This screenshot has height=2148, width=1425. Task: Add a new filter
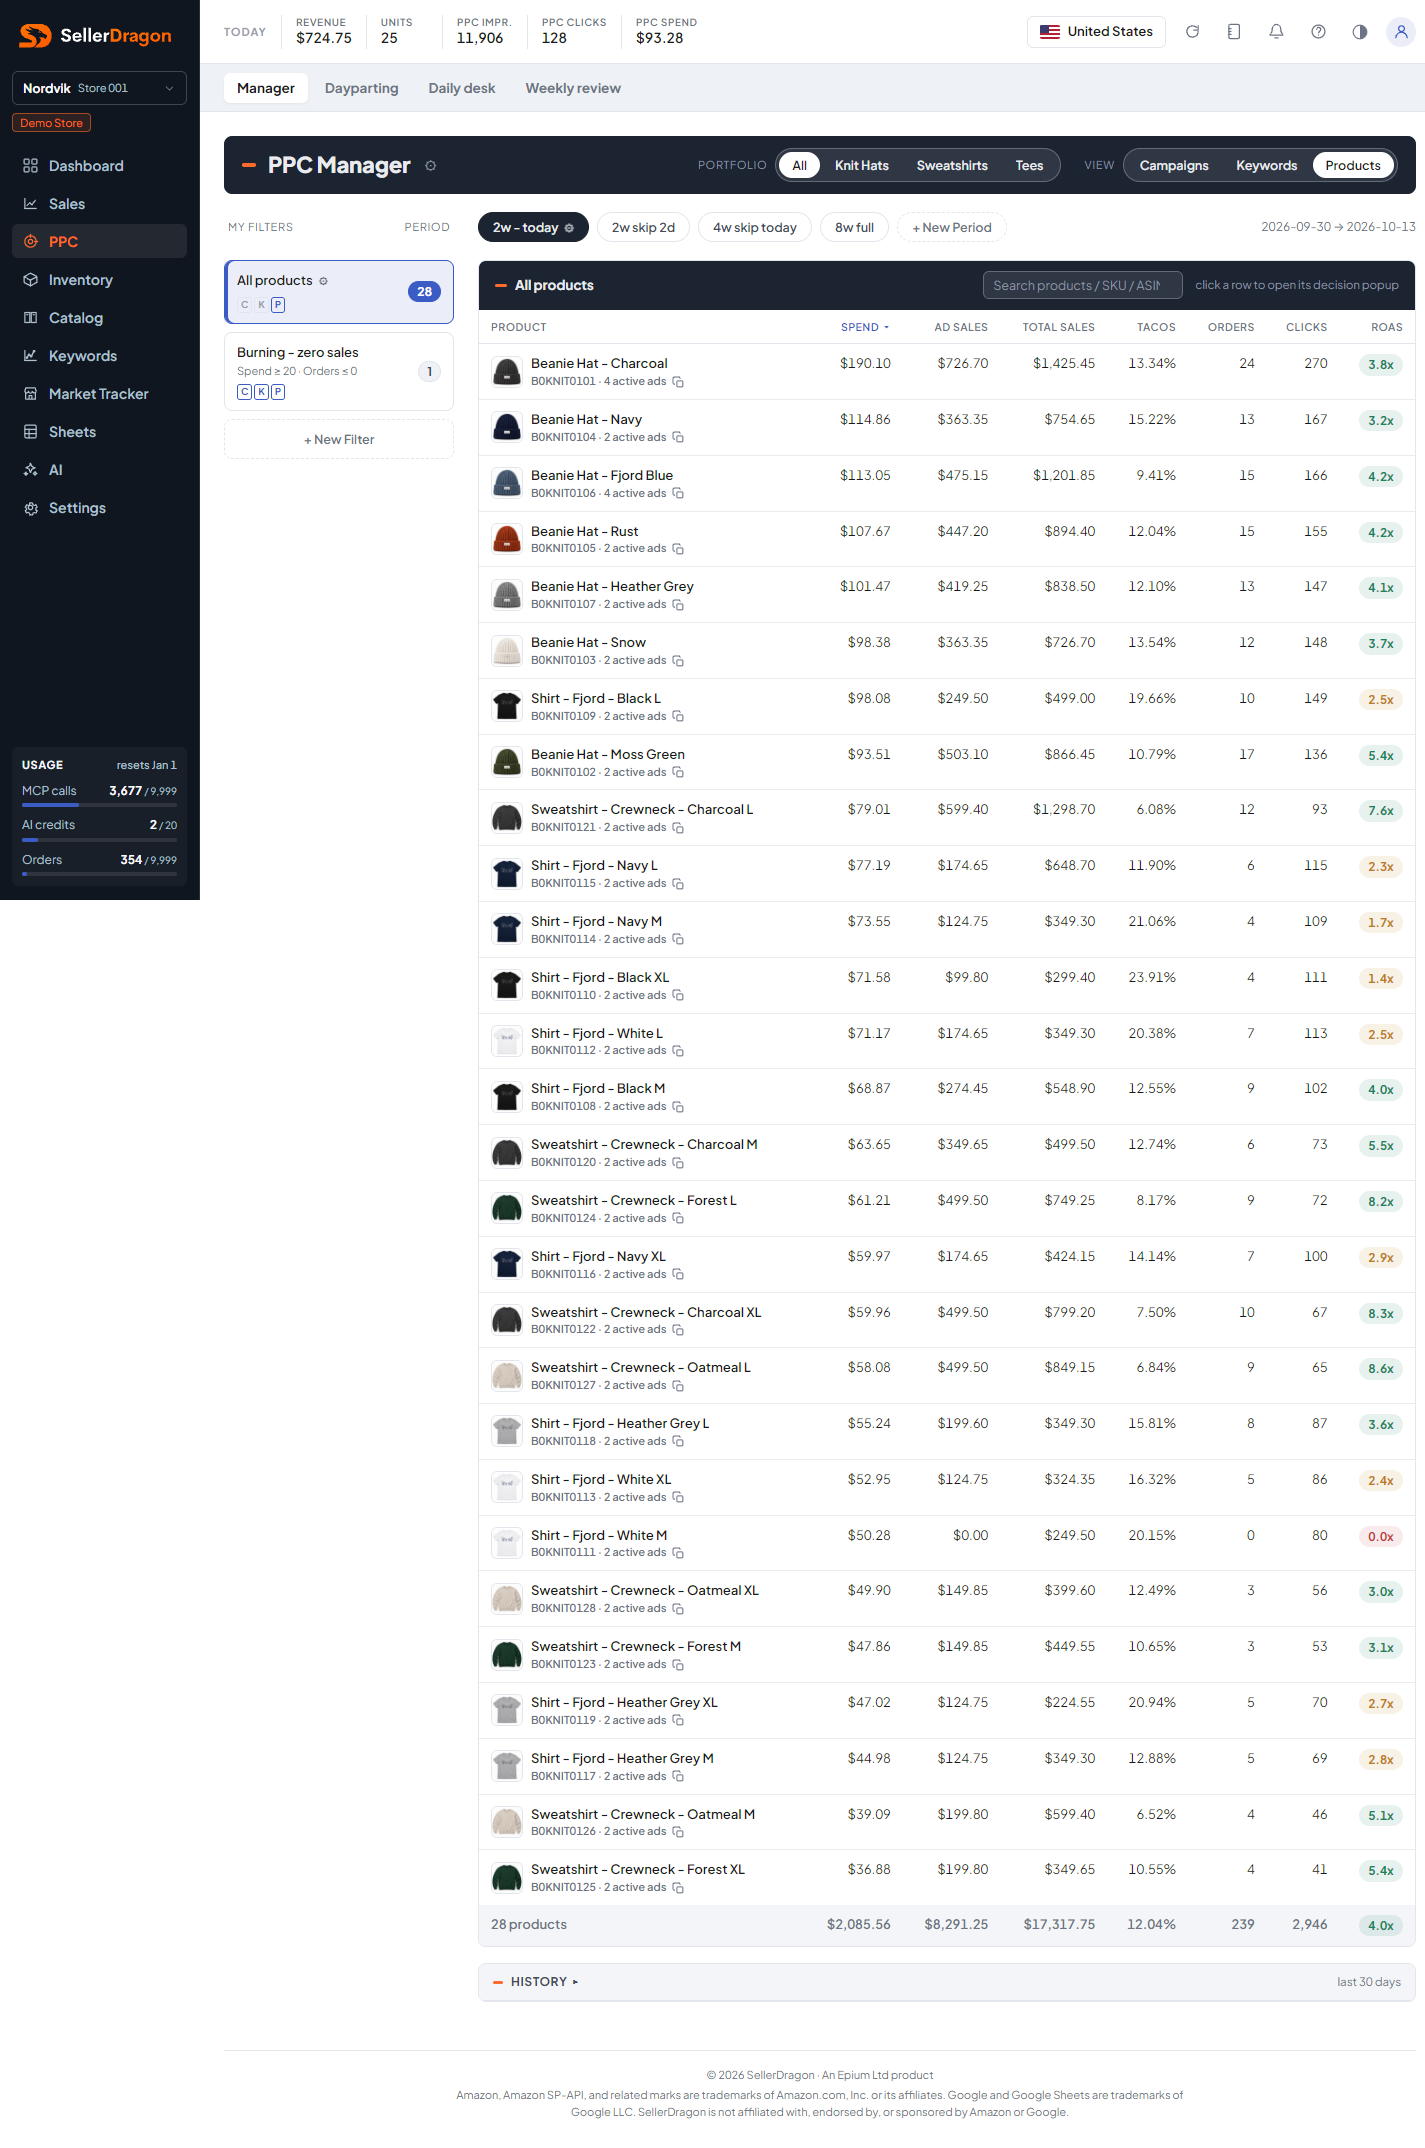339,440
